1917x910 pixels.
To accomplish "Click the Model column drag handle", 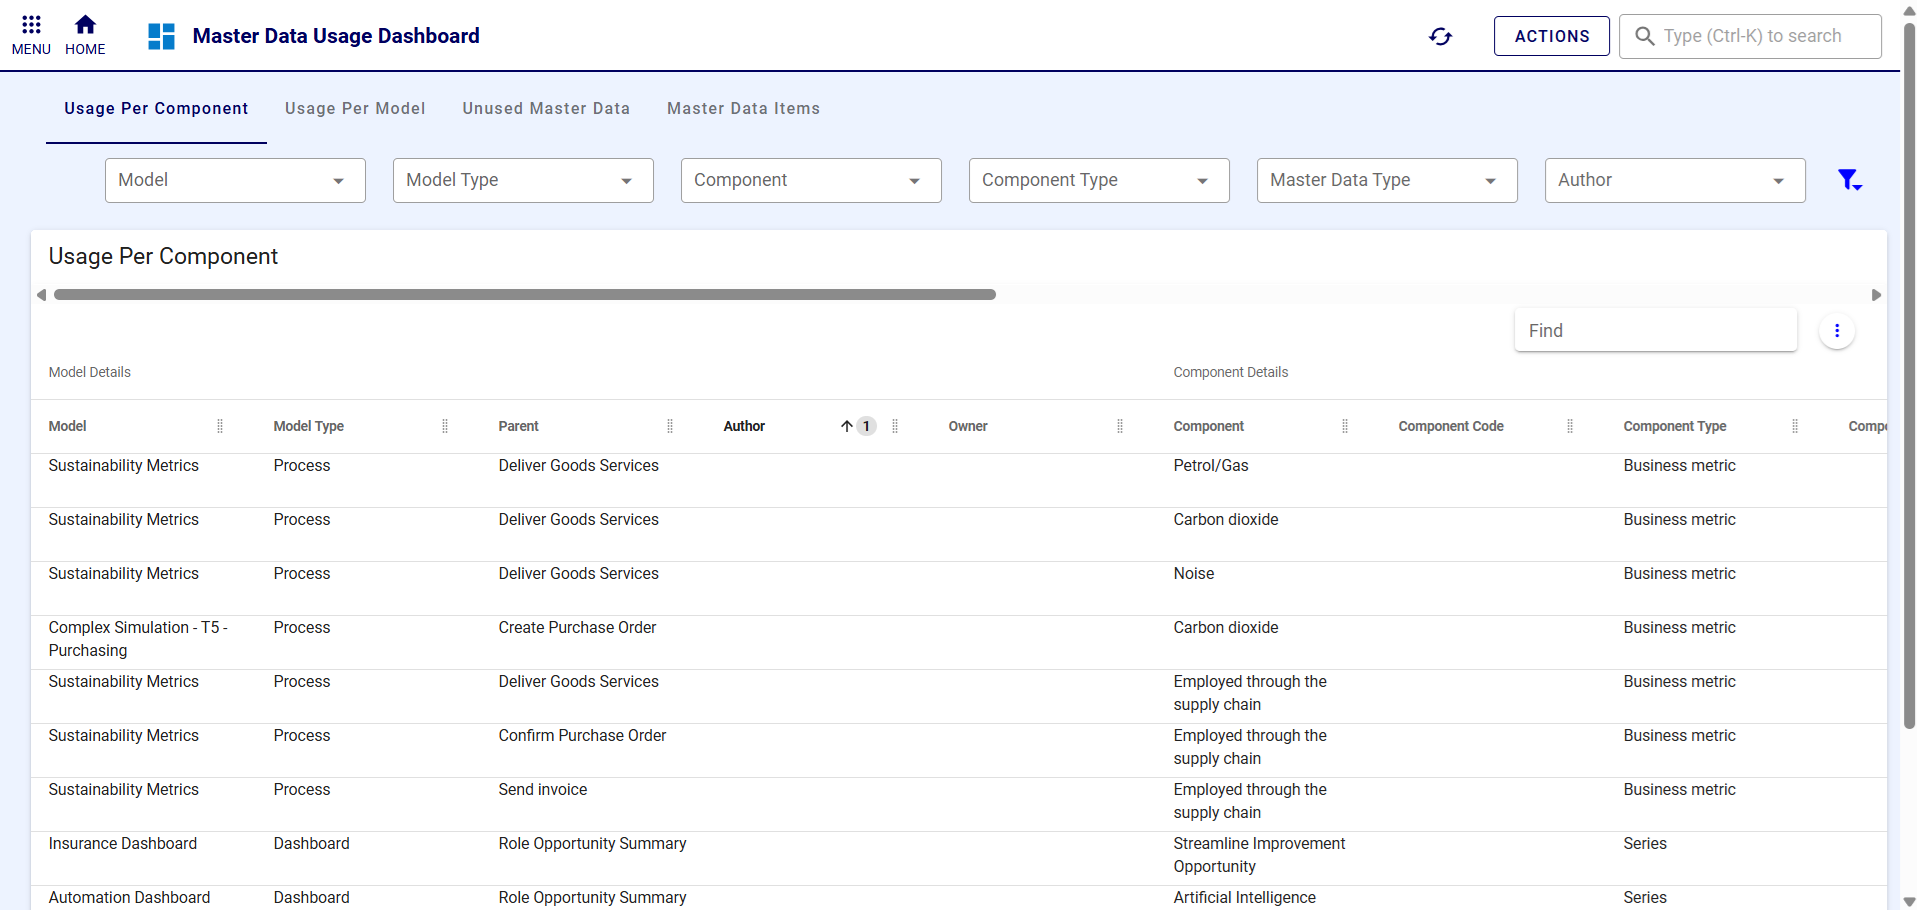I will pos(220,426).
